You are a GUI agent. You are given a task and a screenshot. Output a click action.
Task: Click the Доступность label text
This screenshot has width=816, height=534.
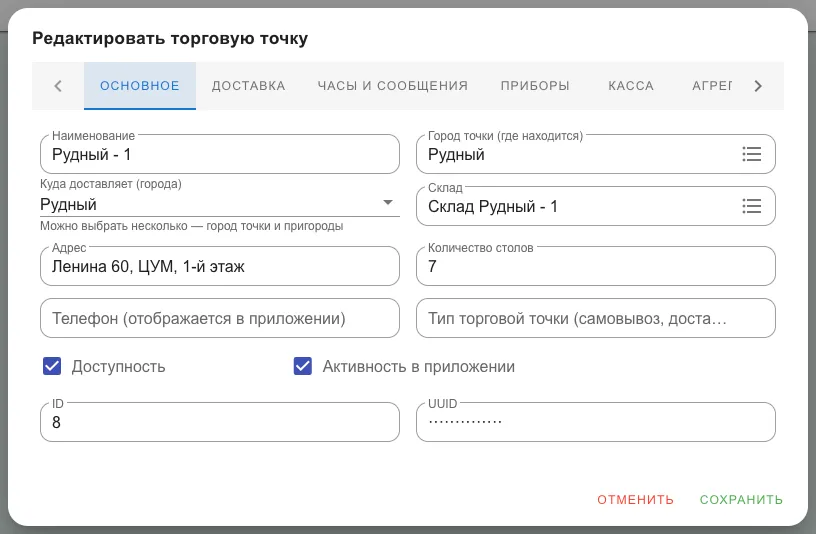point(118,366)
